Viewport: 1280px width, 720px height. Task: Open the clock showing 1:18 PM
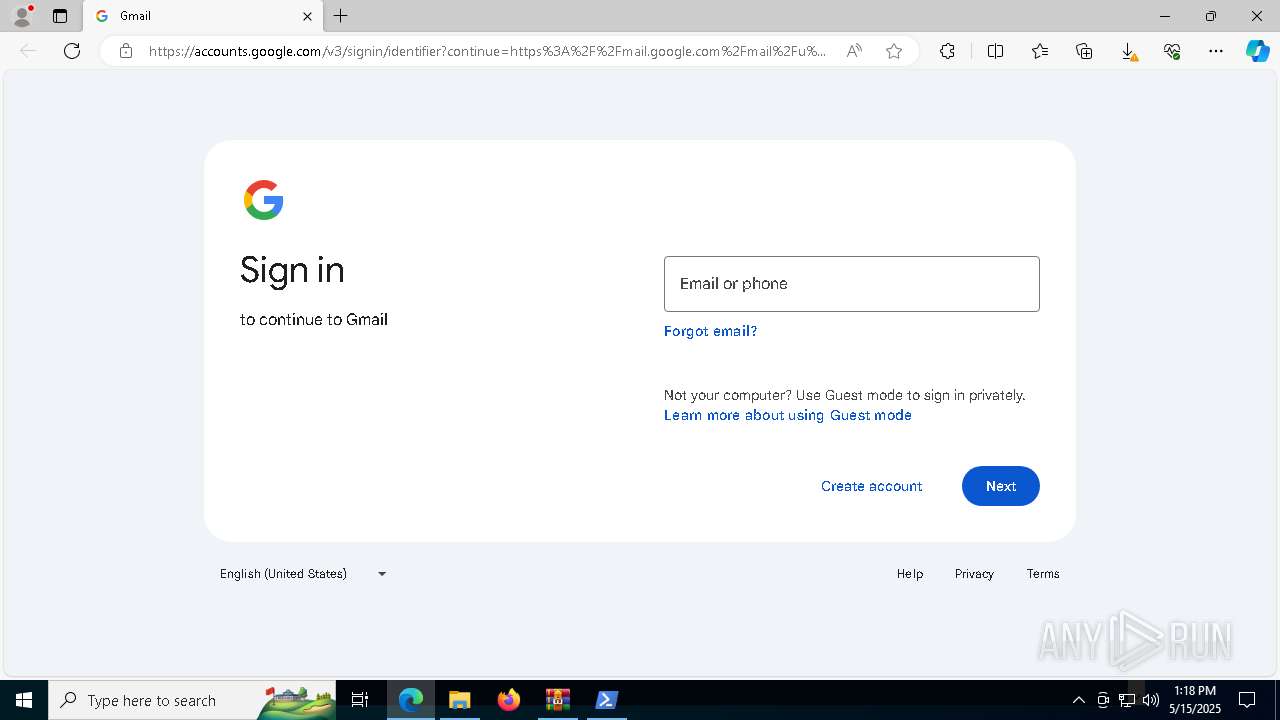(1195, 700)
